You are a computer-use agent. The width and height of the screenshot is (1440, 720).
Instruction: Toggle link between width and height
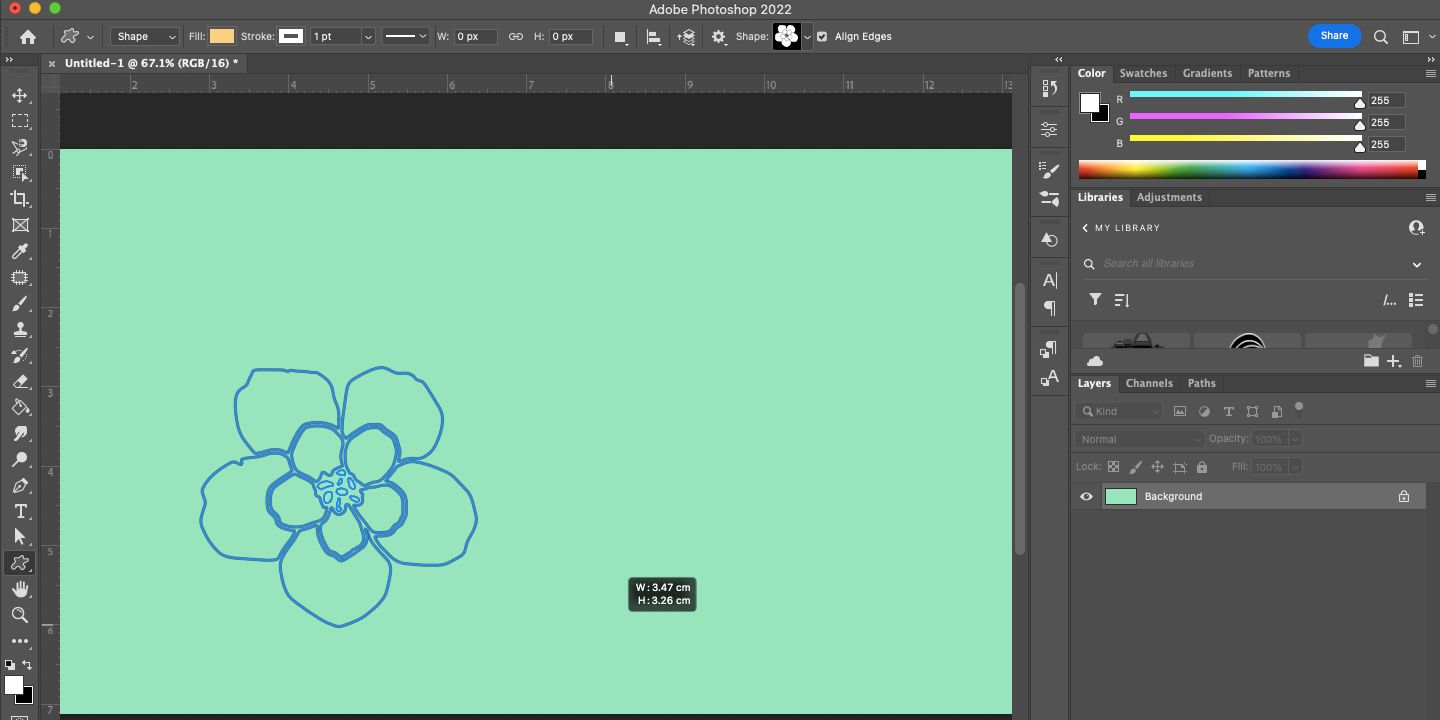click(516, 37)
